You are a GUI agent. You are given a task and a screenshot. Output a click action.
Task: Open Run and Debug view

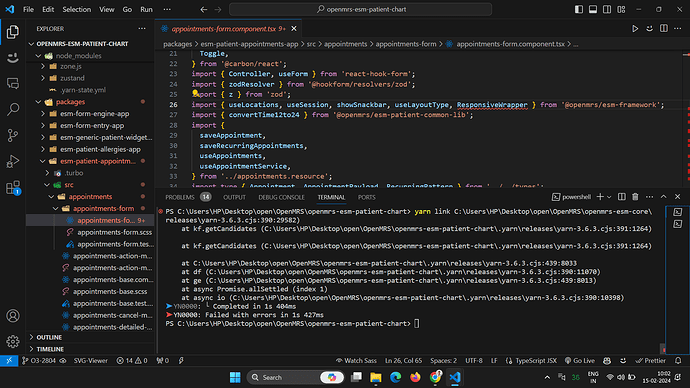(13, 161)
